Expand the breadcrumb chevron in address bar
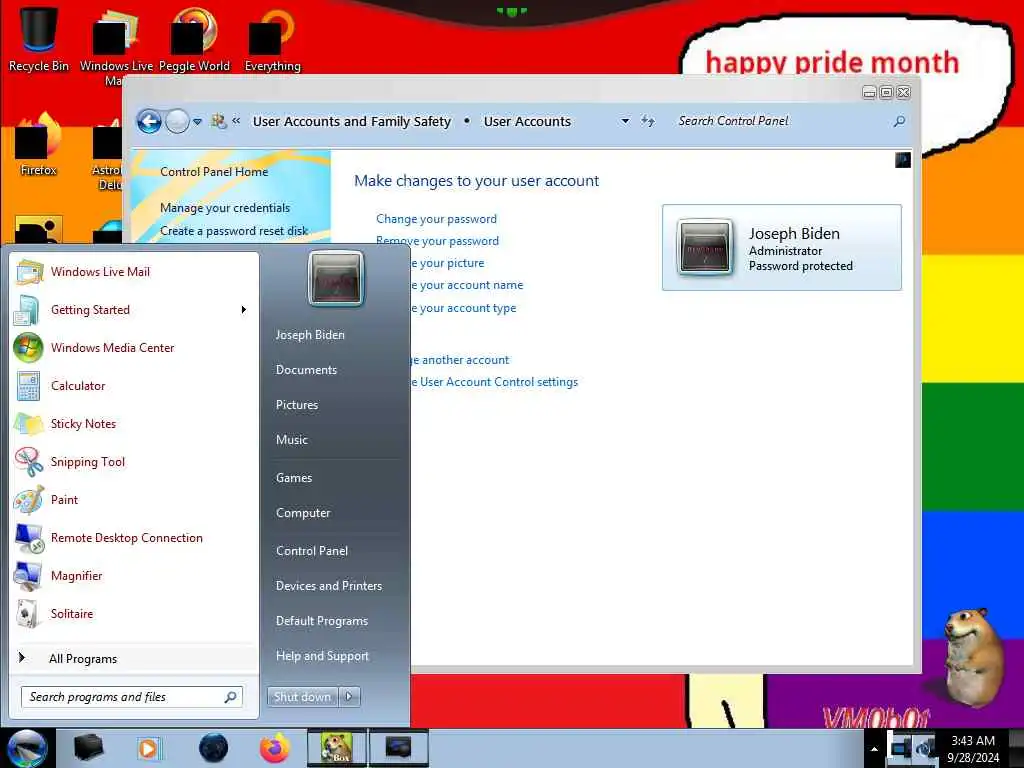The image size is (1024, 768). pyautogui.click(x=236, y=121)
